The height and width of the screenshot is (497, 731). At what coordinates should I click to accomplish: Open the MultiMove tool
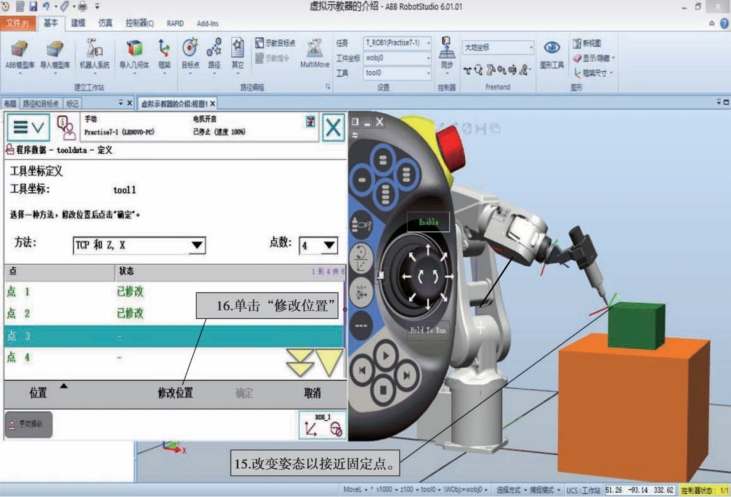pos(315,54)
